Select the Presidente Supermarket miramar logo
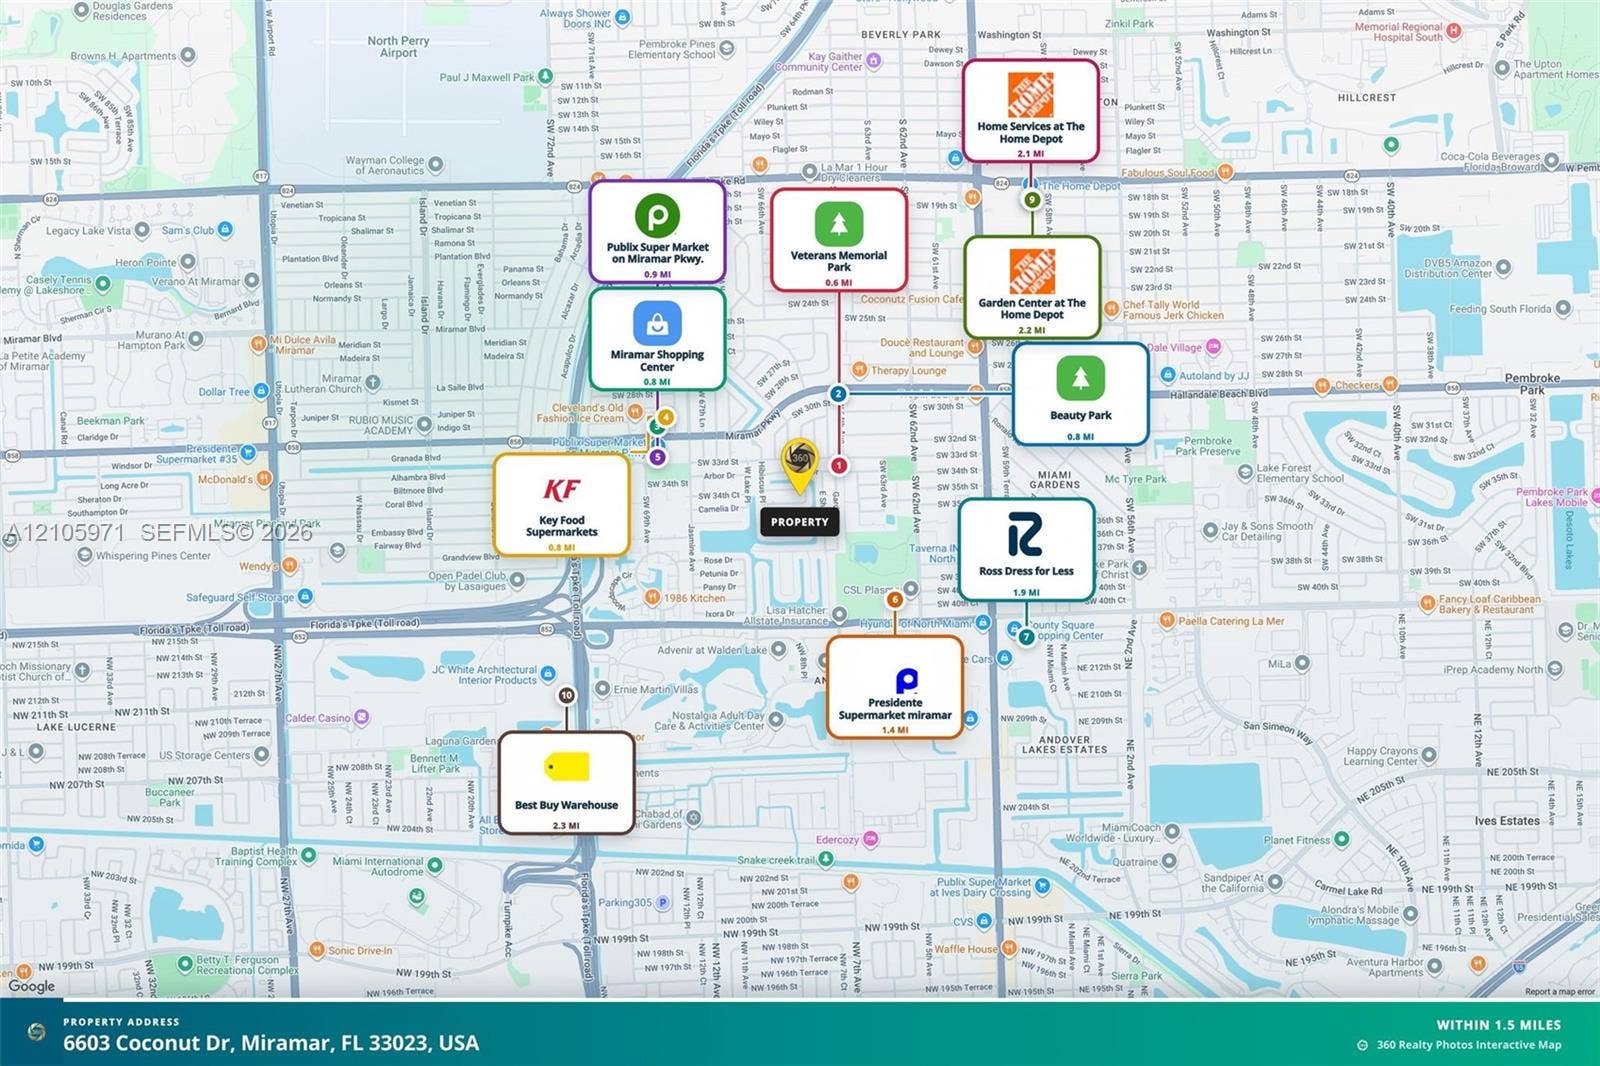Image resolution: width=1600 pixels, height=1066 pixels. (906, 680)
